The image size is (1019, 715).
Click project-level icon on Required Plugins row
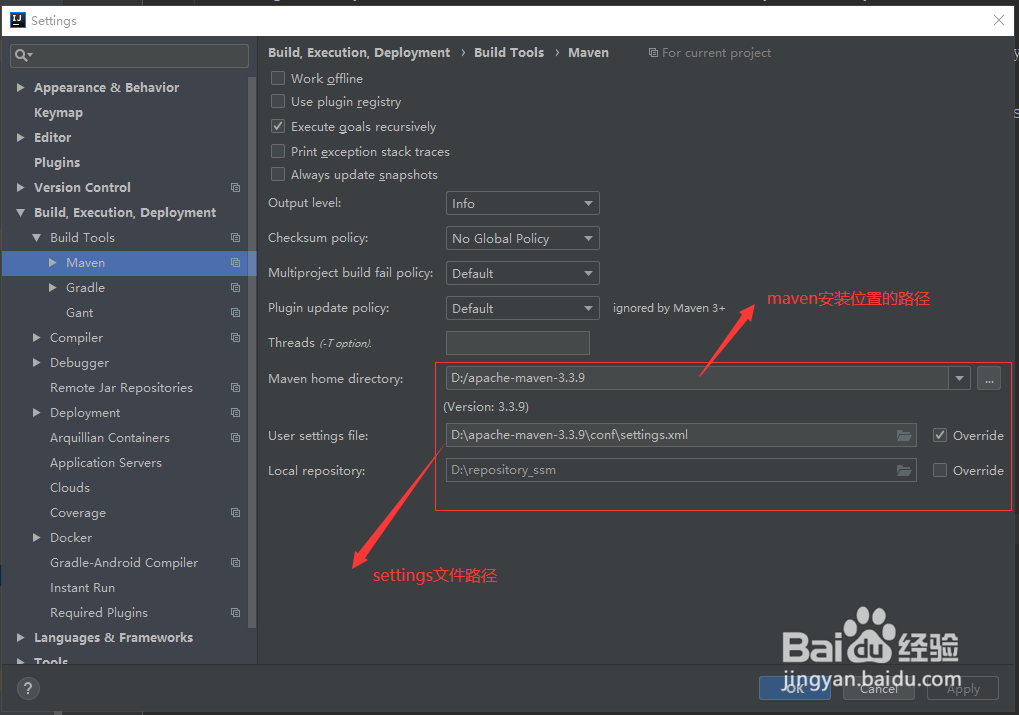point(235,613)
